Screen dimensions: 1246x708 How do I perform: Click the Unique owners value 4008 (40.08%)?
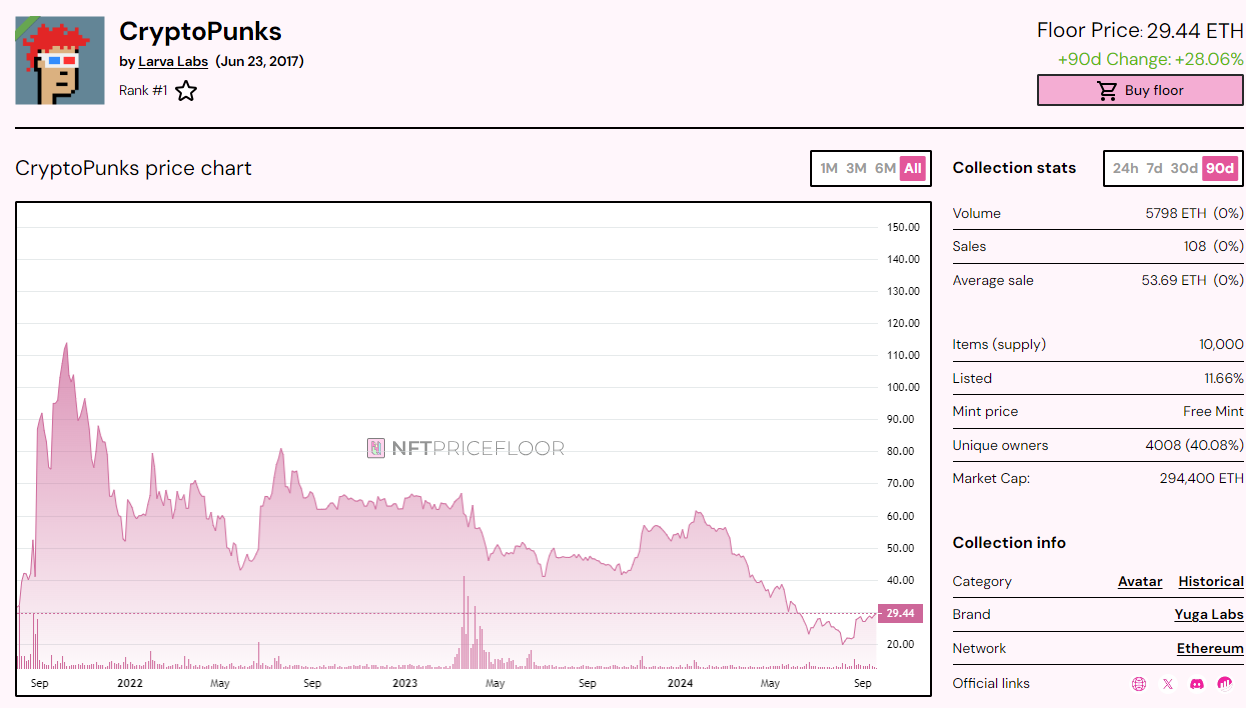[1194, 445]
